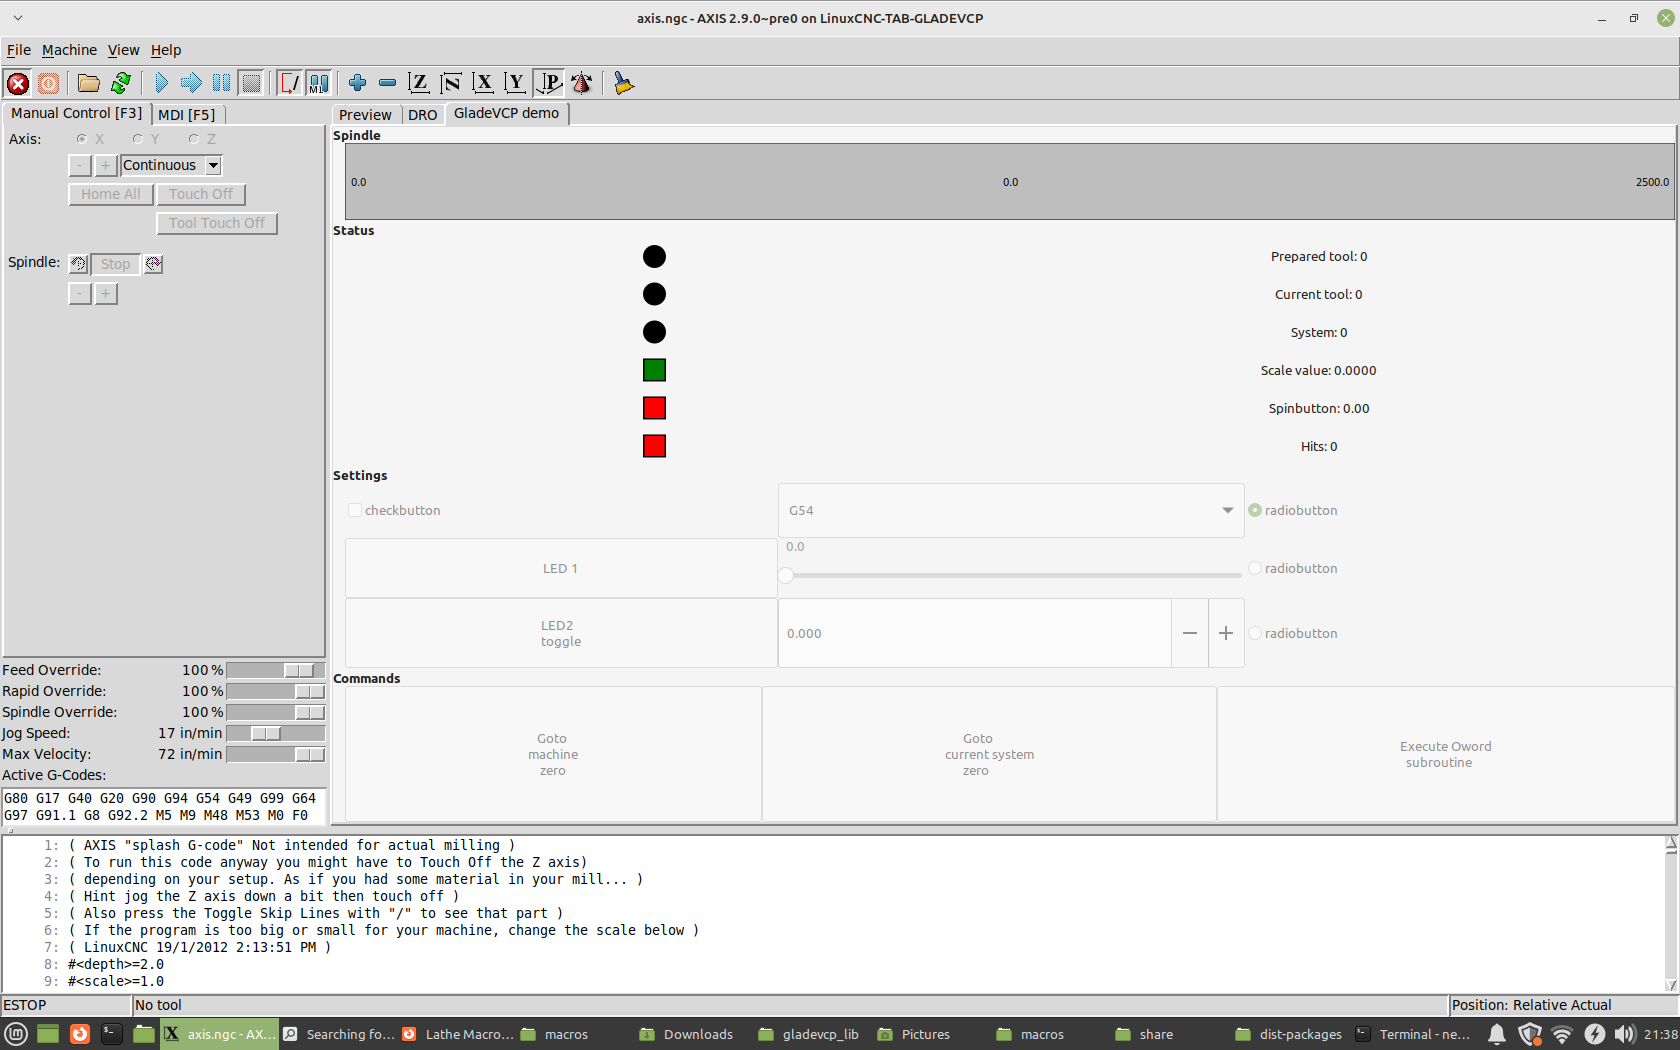
Task: Click the 0.0 horizontal scale slider handle
Action: click(786, 575)
